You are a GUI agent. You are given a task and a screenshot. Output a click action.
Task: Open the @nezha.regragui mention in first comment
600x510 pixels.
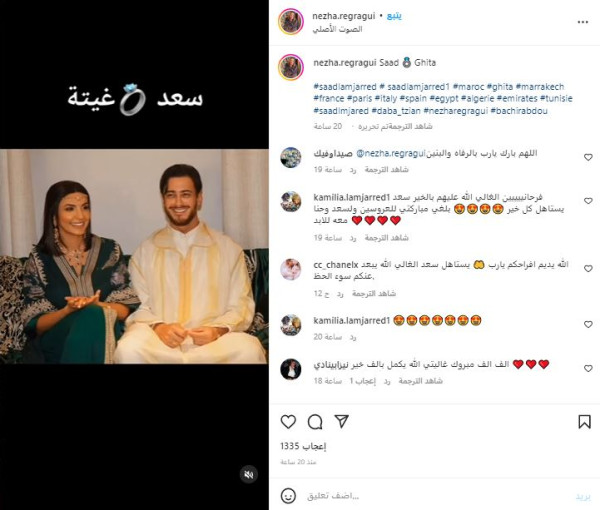(390, 153)
